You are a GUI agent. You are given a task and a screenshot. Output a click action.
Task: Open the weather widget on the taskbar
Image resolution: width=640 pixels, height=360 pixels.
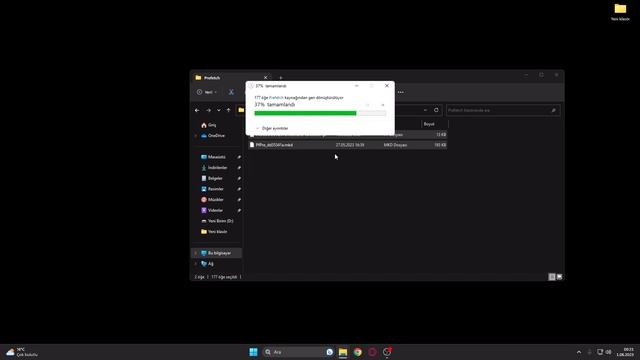click(22, 352)
